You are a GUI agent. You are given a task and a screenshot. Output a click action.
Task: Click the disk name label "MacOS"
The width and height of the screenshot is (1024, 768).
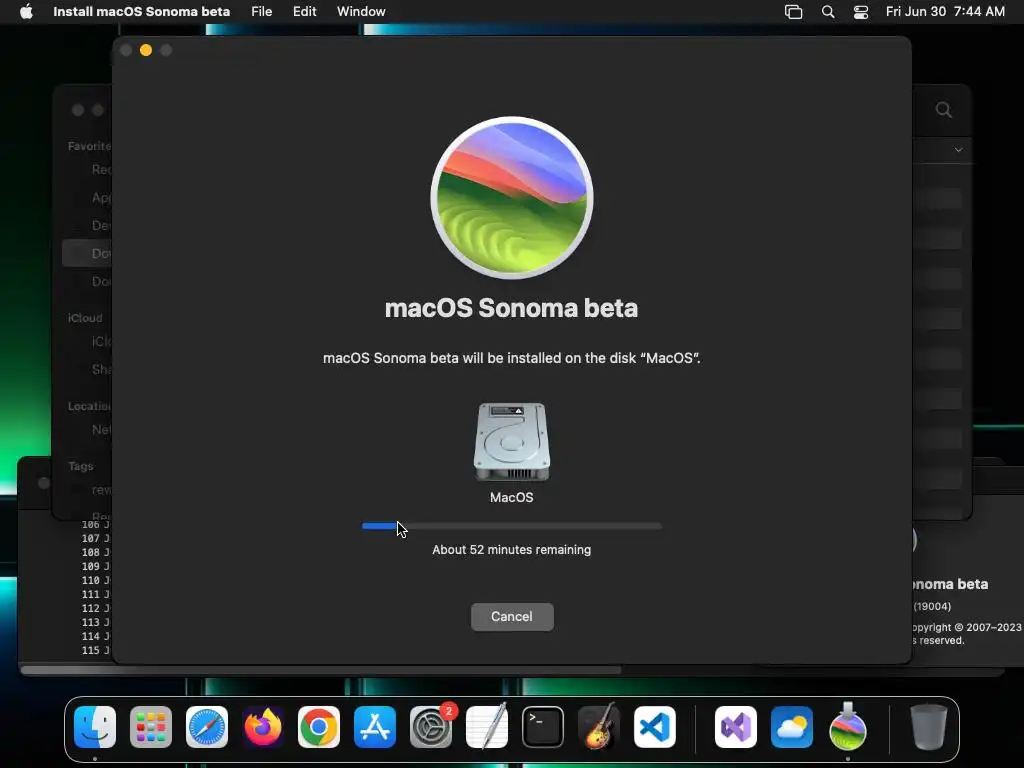[511, 498]
